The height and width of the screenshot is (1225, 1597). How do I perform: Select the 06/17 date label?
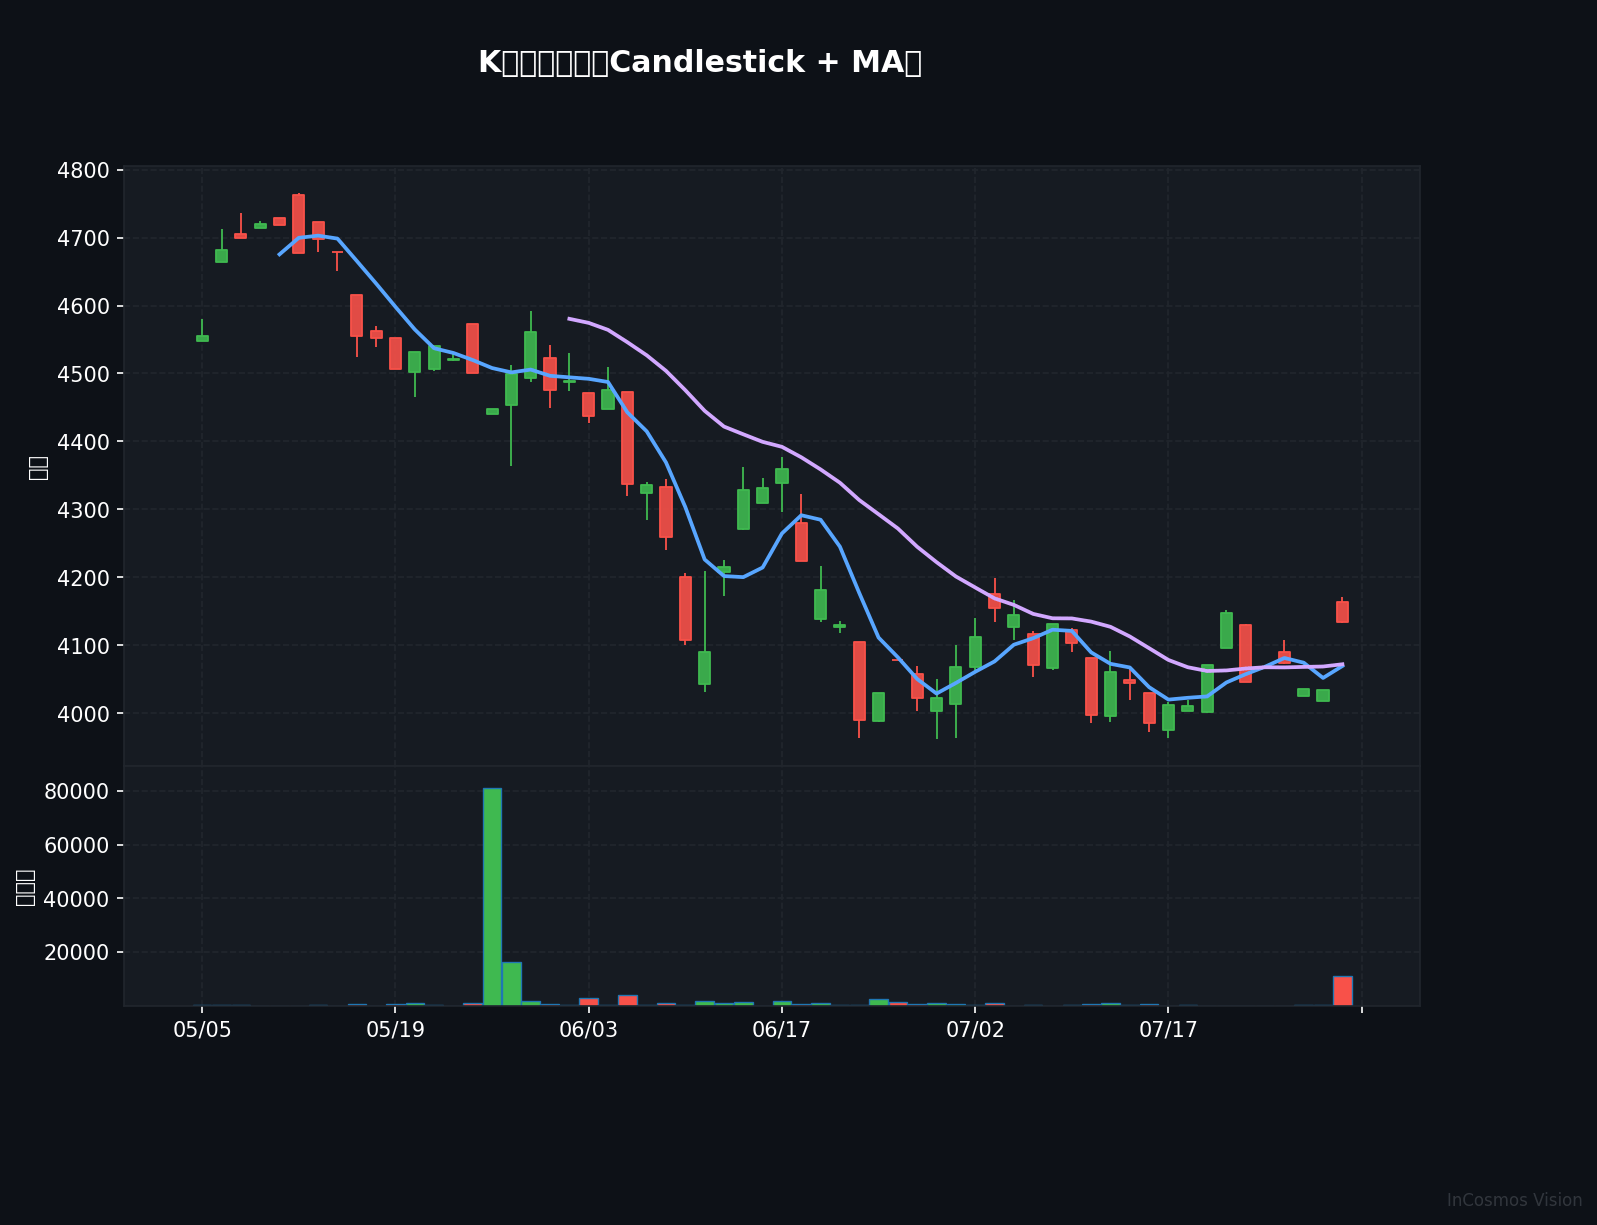[781, 1030]
